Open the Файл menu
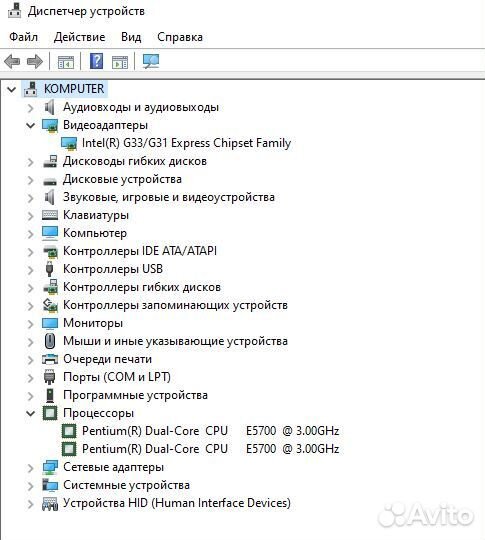 point(23,37)
